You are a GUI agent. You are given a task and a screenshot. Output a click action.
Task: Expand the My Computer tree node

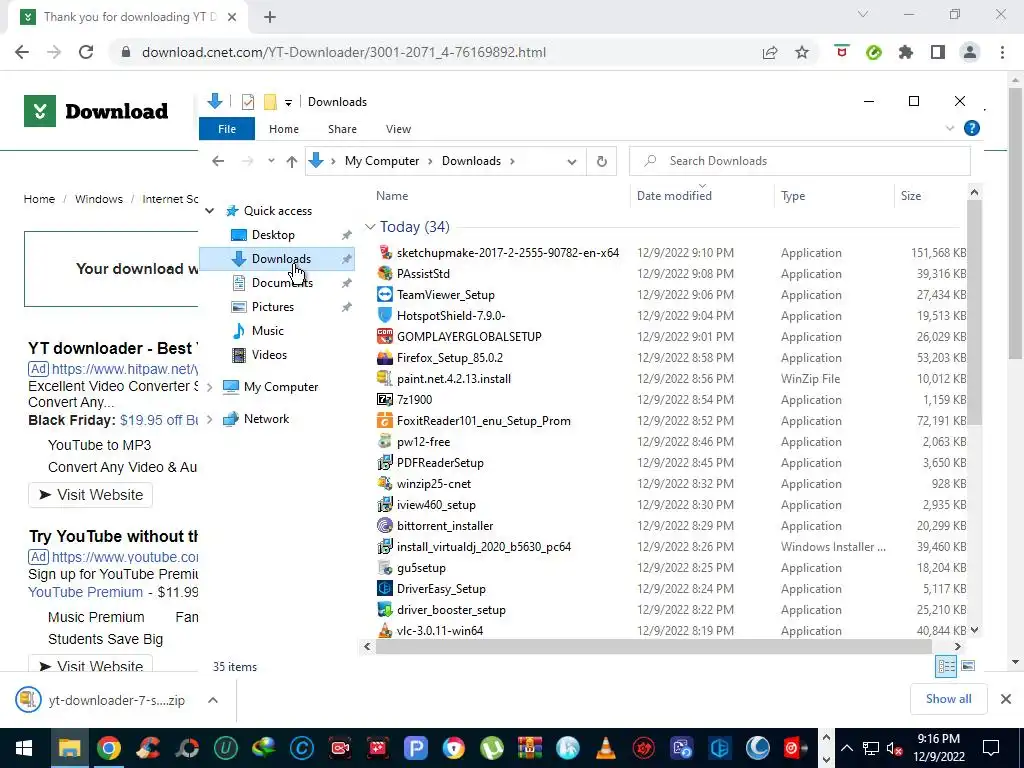pyautogui.click(x=210, y=387)
